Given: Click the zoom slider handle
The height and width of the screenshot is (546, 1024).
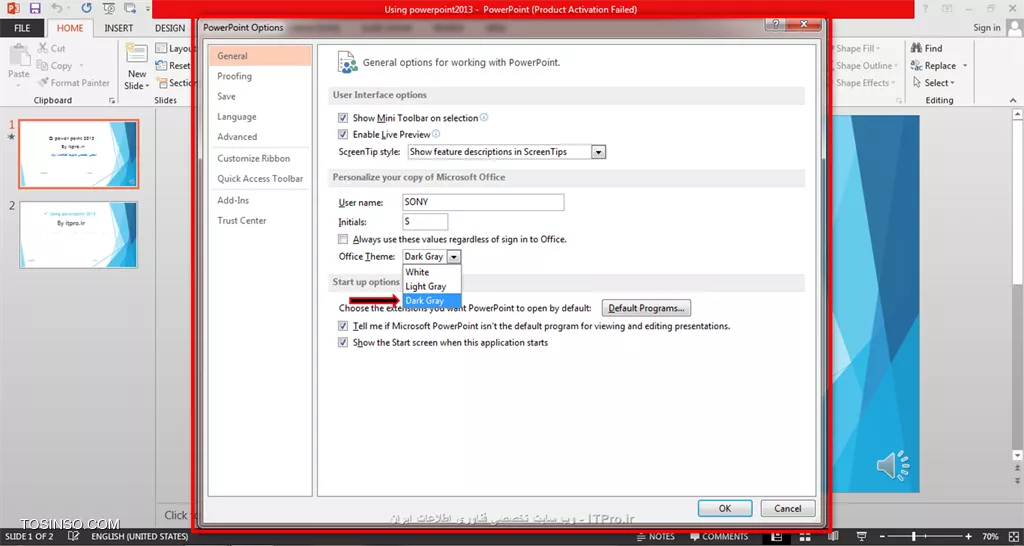Looking at the screenshot, I should pyautogui.click(x=913, y=537).
